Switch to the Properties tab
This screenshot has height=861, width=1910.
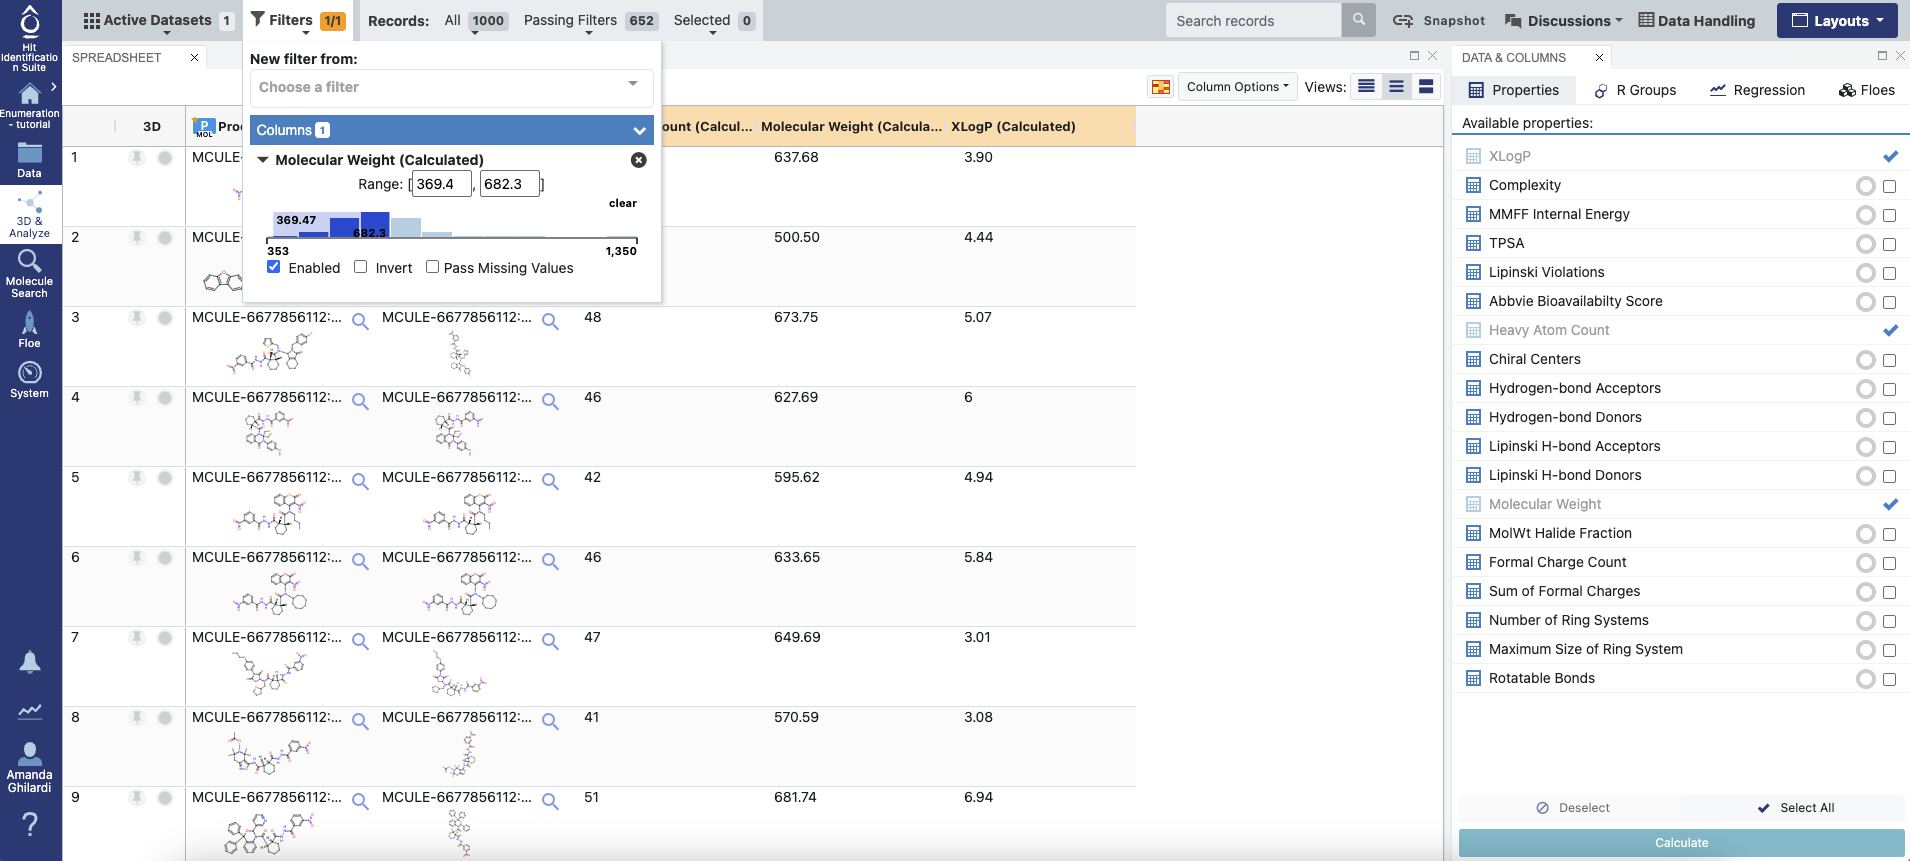[x=1514, y=90]
